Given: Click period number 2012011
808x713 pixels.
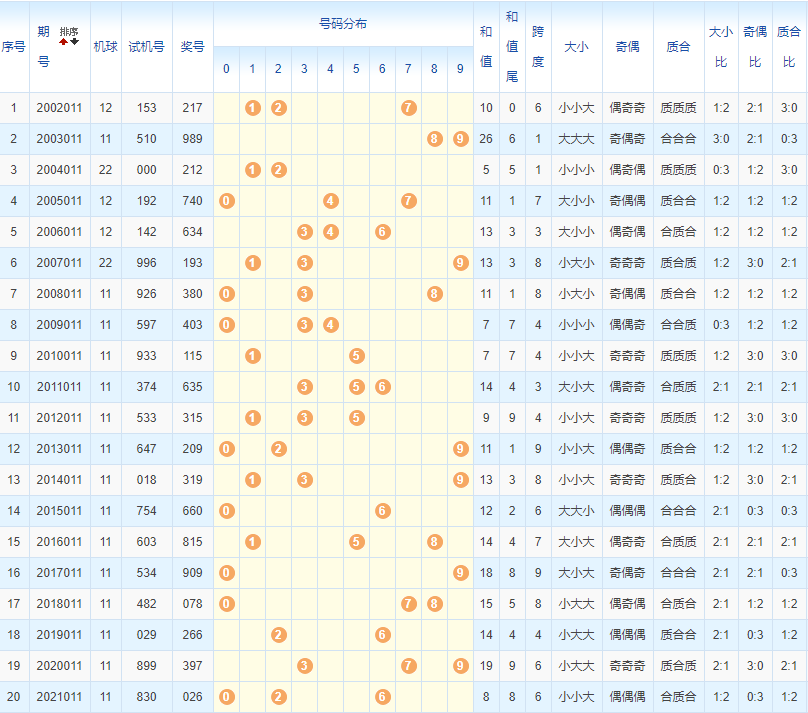Looking at the screenshot, I should tap(59, 417).
